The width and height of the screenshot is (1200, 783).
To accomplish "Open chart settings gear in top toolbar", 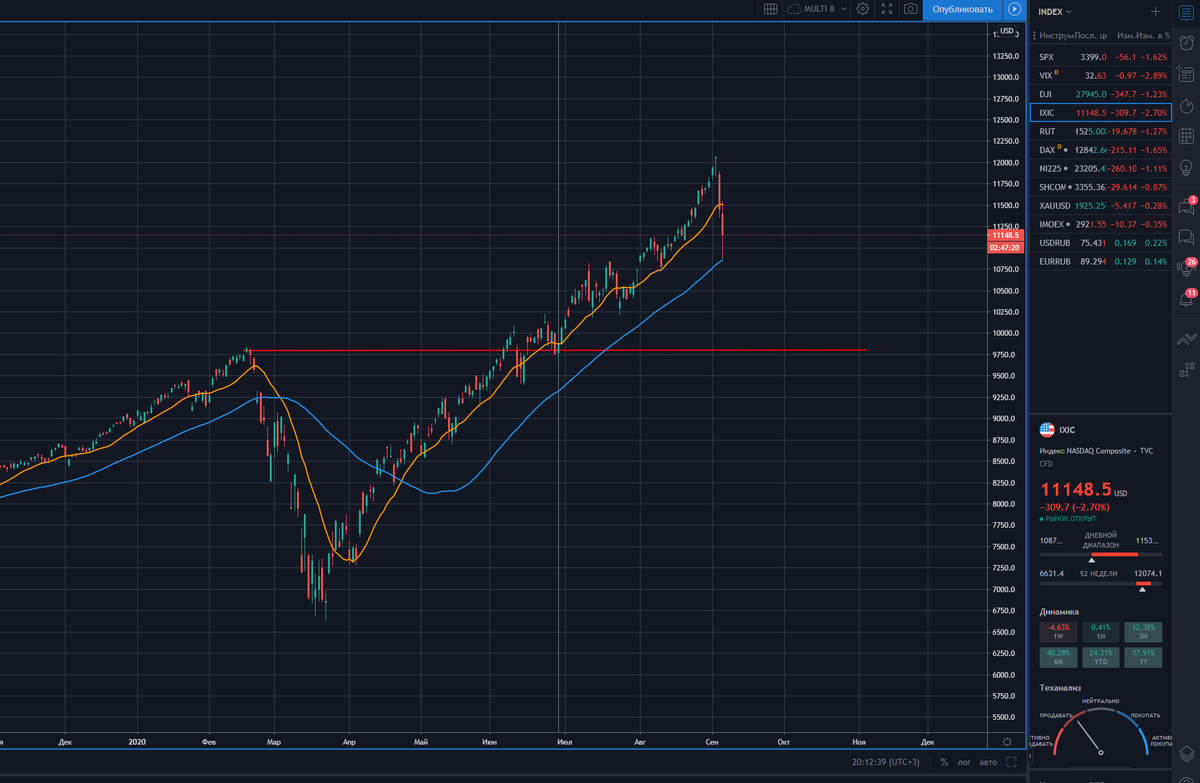I will pyautogui.click(x=862, y=9).
